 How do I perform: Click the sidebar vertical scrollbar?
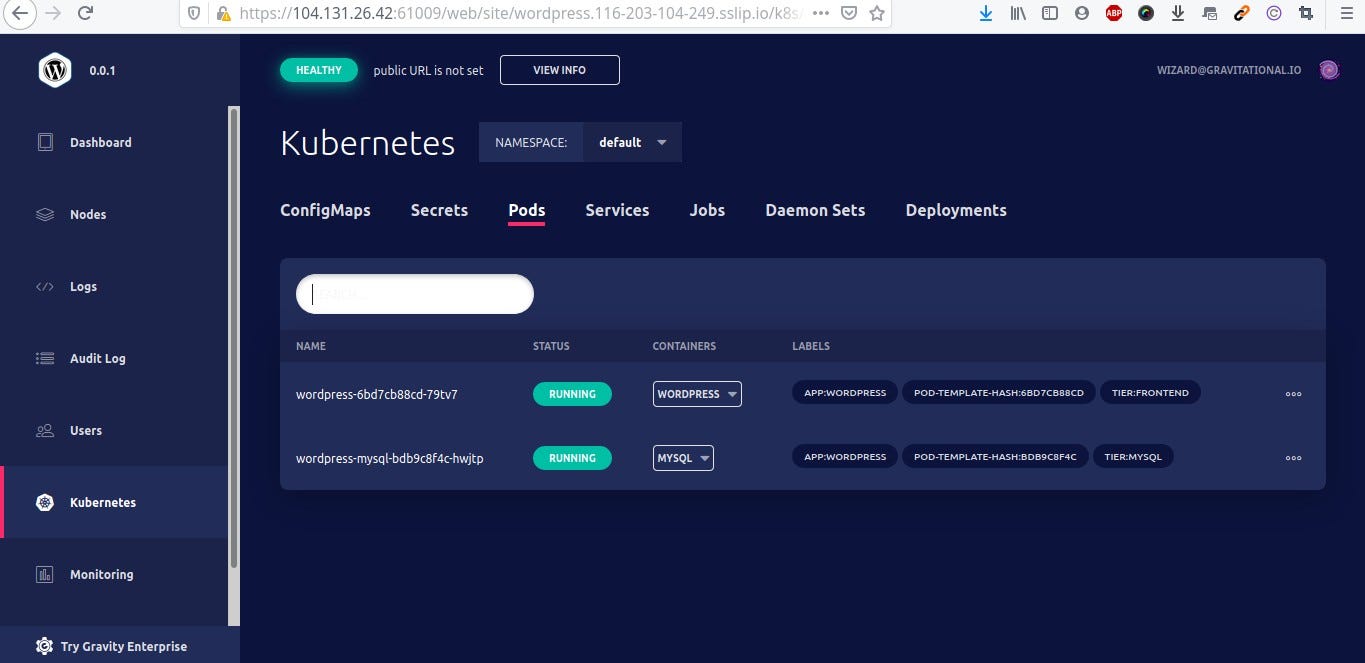pyautogui.click(x=234, y=338)
